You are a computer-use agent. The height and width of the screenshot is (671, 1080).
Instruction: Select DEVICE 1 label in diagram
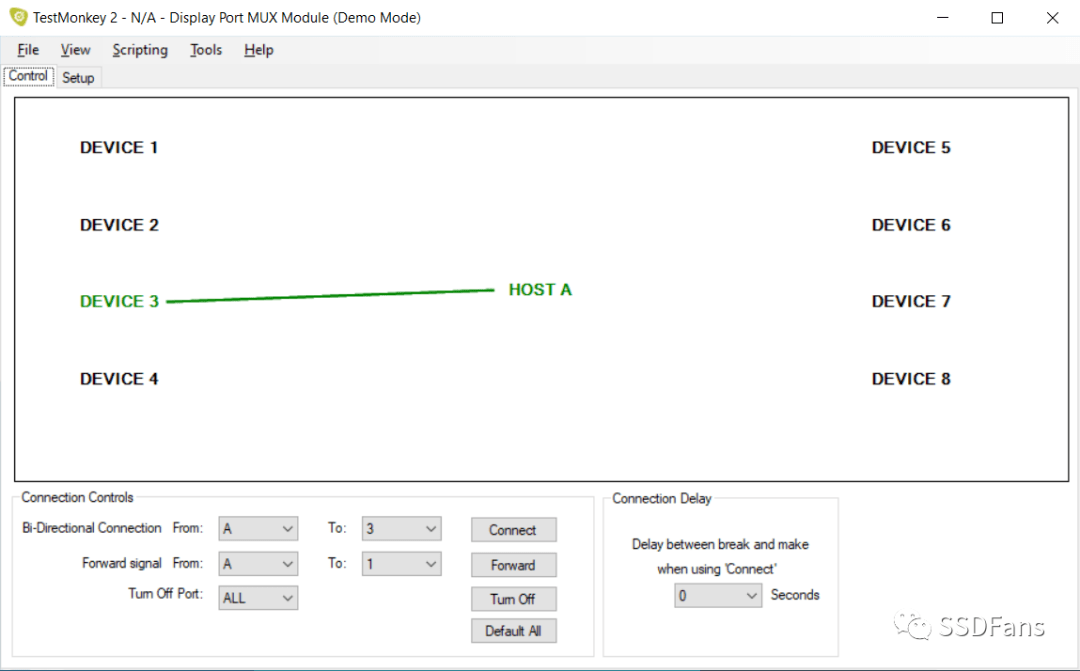pyautogui.click(x=119, y=147)
